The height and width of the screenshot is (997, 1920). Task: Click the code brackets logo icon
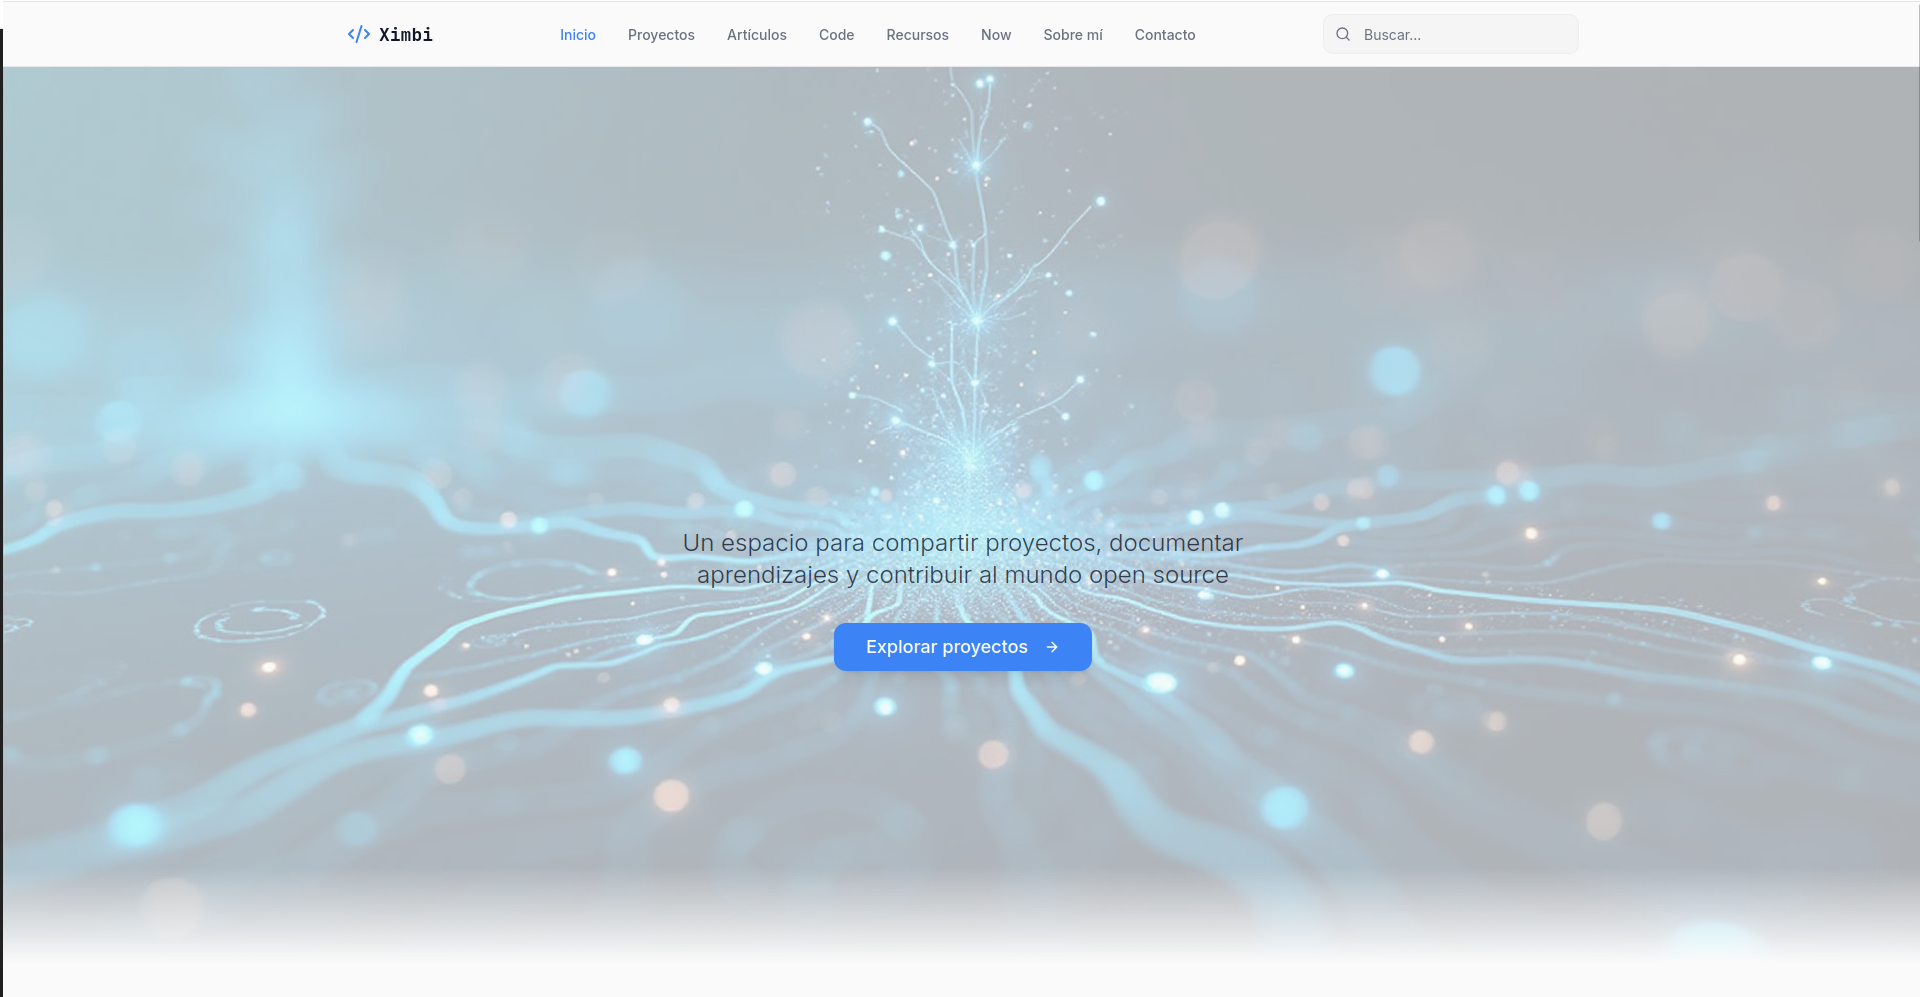pos(358,35)
